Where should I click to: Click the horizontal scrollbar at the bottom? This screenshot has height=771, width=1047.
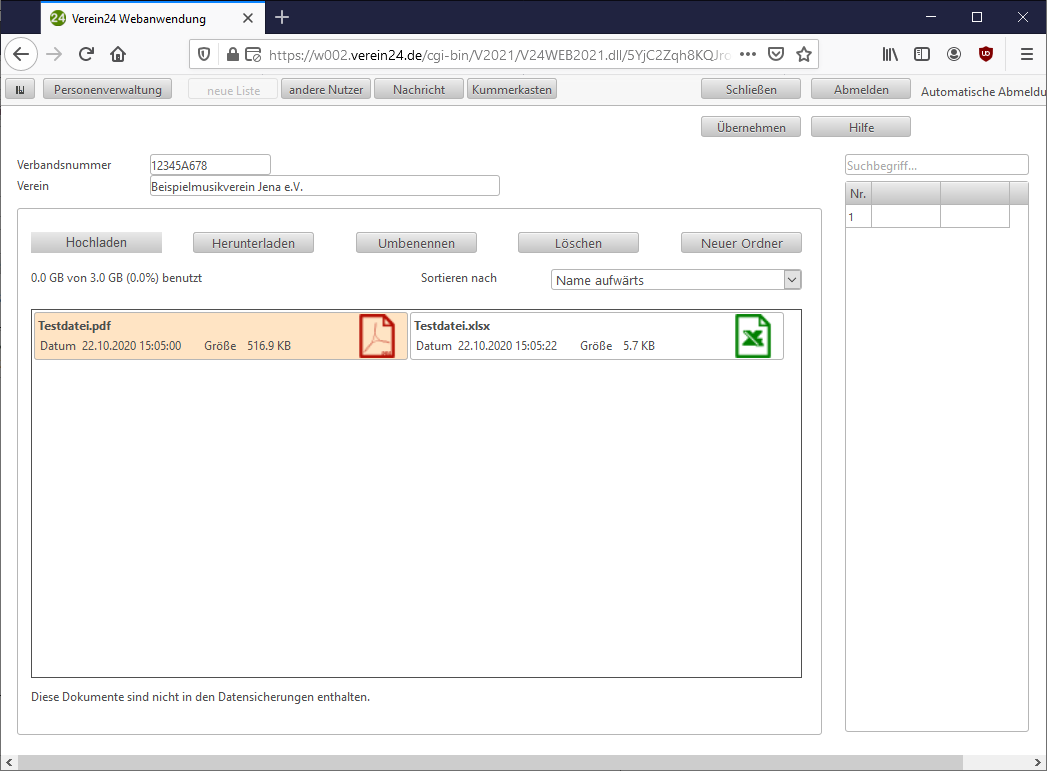(490, 763)
